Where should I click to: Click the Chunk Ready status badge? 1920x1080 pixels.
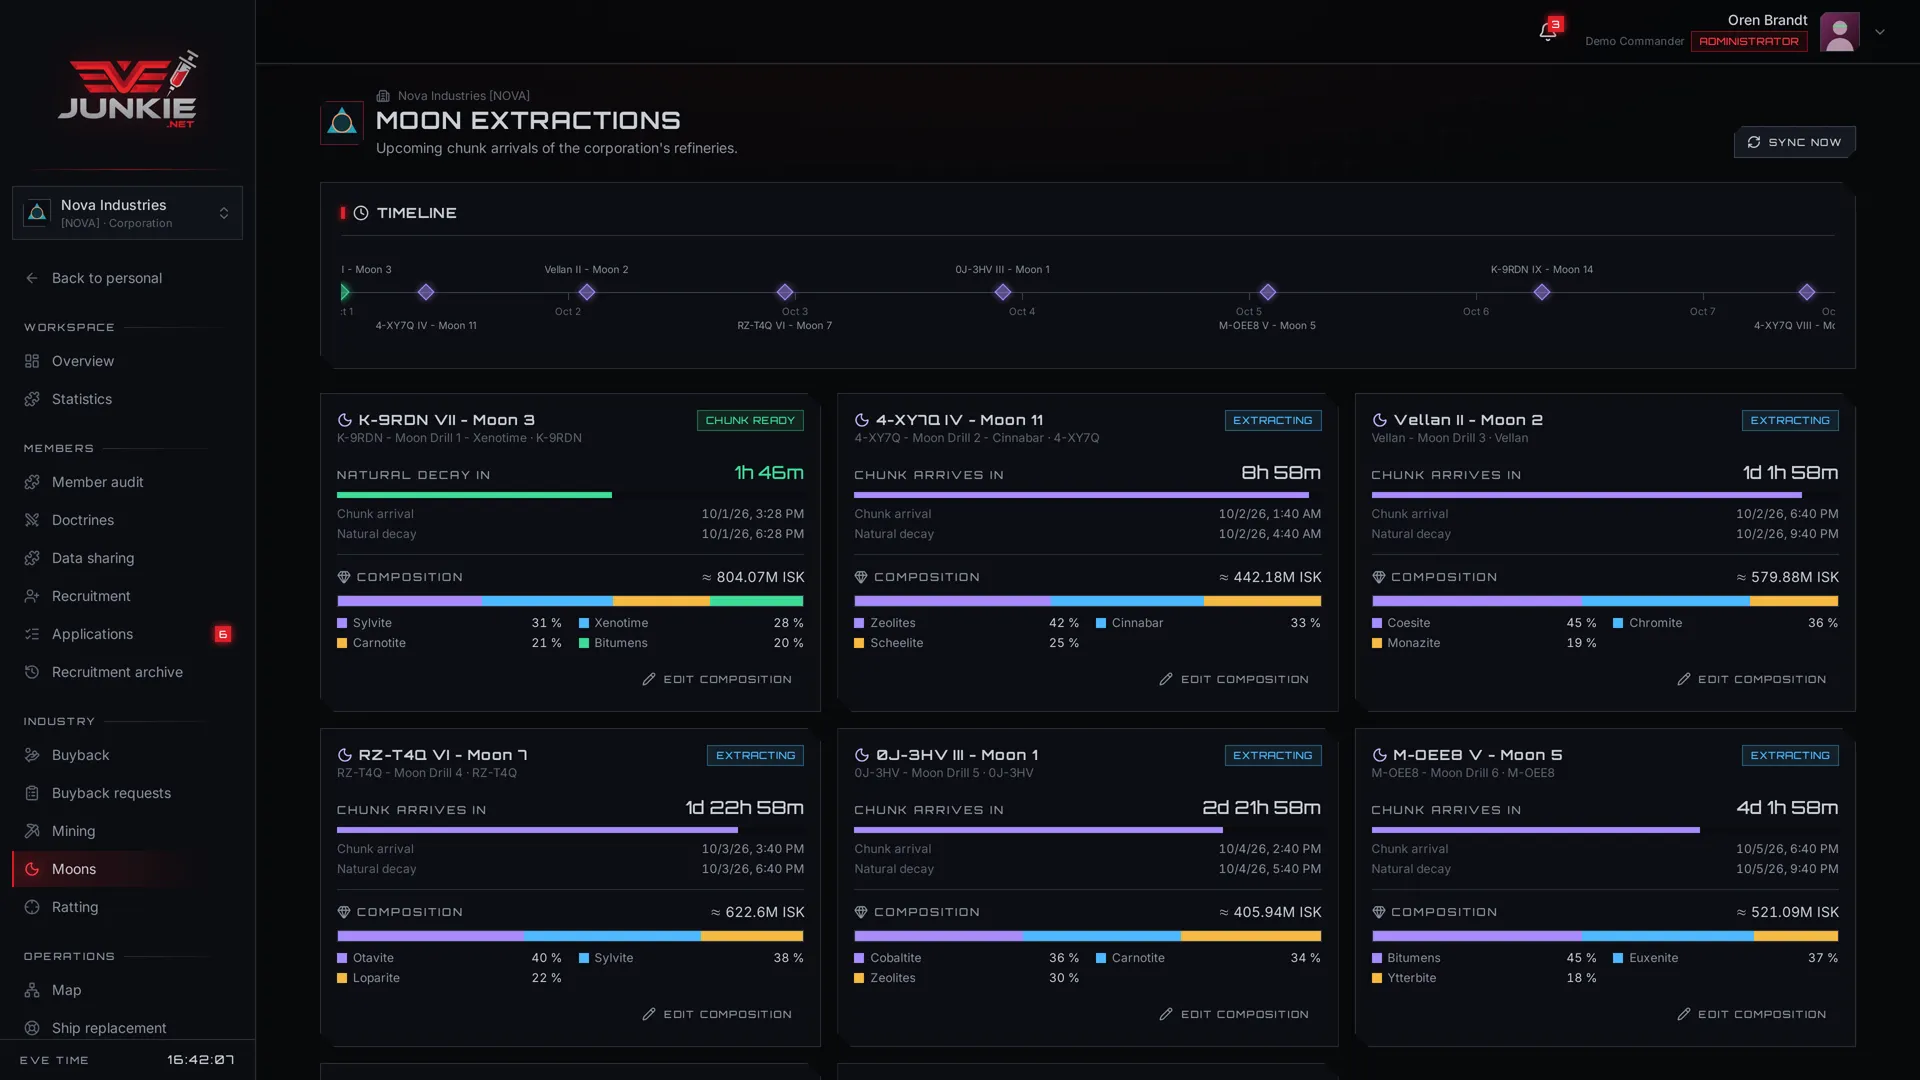tap(750, 420)
